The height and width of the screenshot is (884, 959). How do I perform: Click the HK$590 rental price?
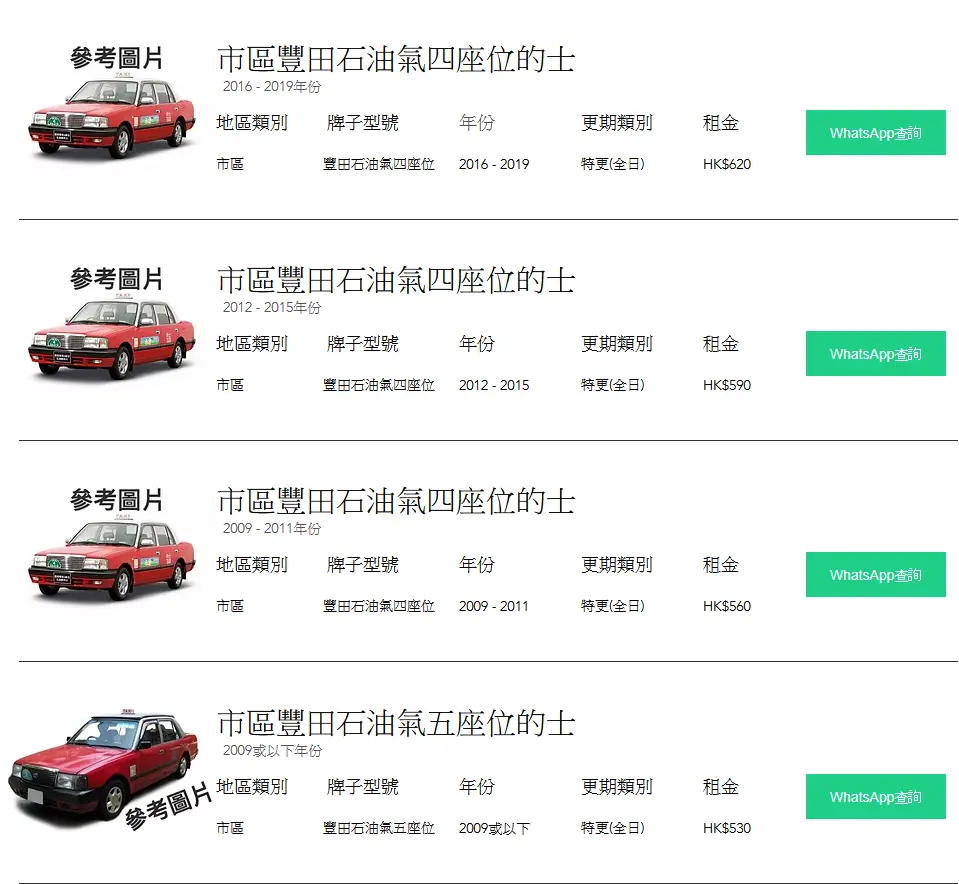(727, 385)
